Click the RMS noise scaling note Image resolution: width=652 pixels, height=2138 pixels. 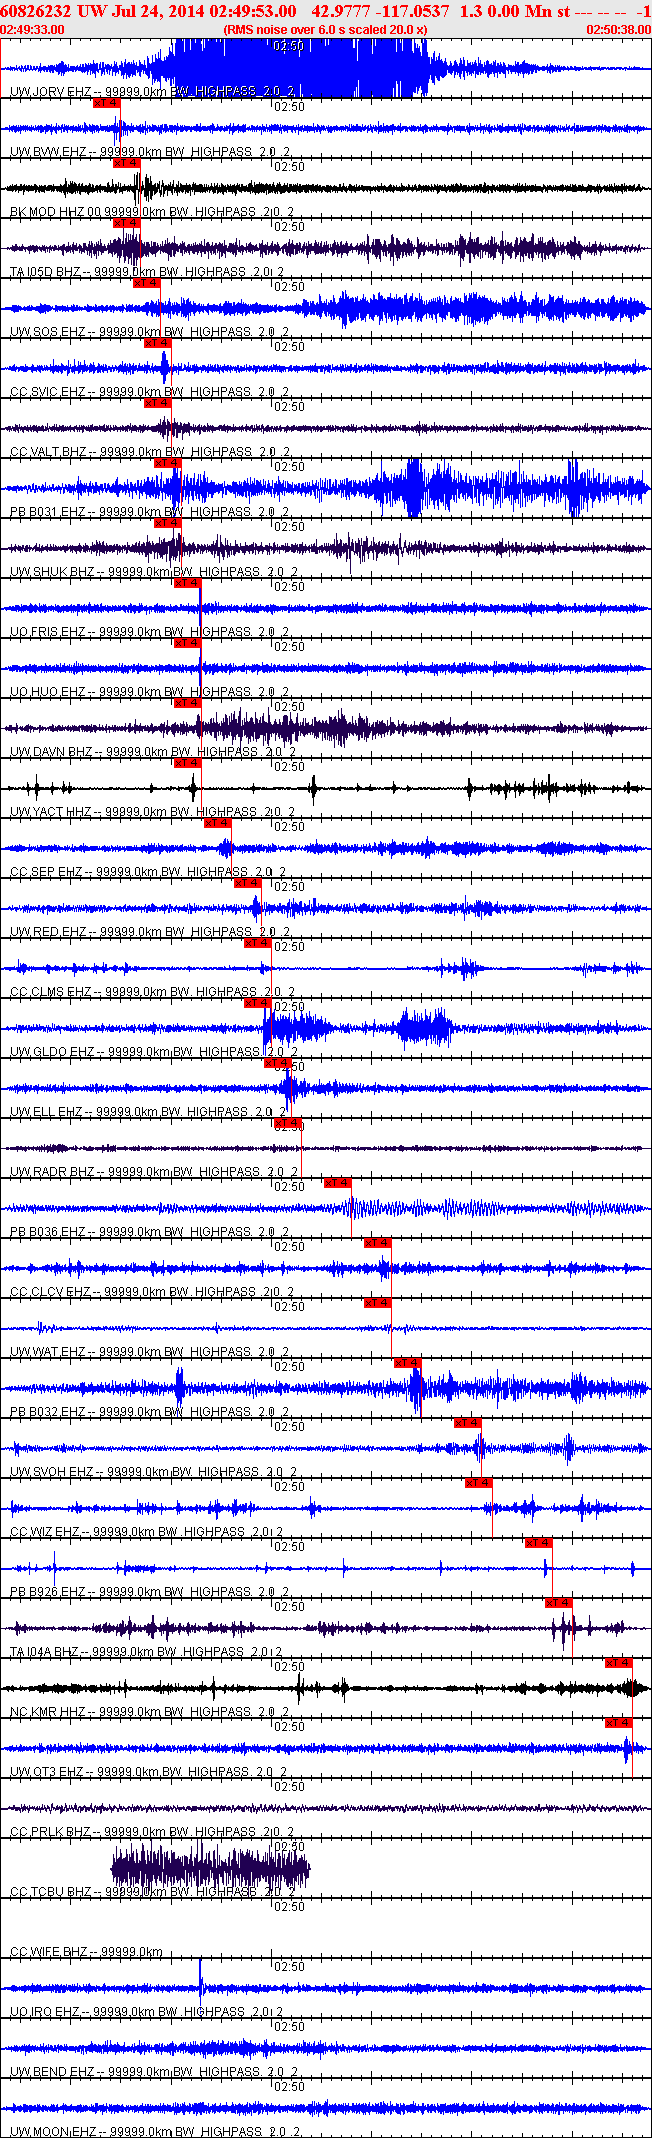point(325,30)
